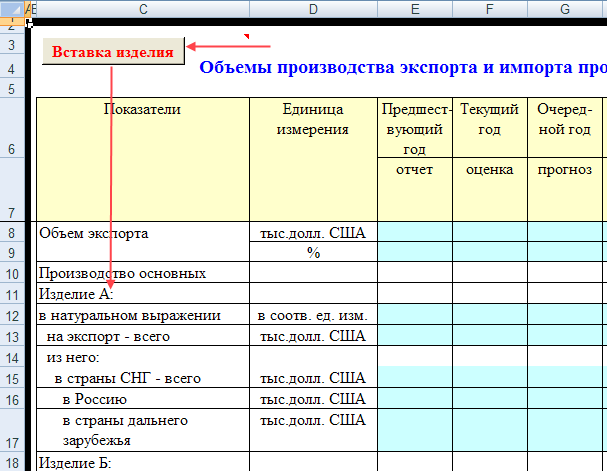This screenshot has height=471, width=607.
Task: Click the 'Изделие Б:' cell
Action: pos(143,462)
